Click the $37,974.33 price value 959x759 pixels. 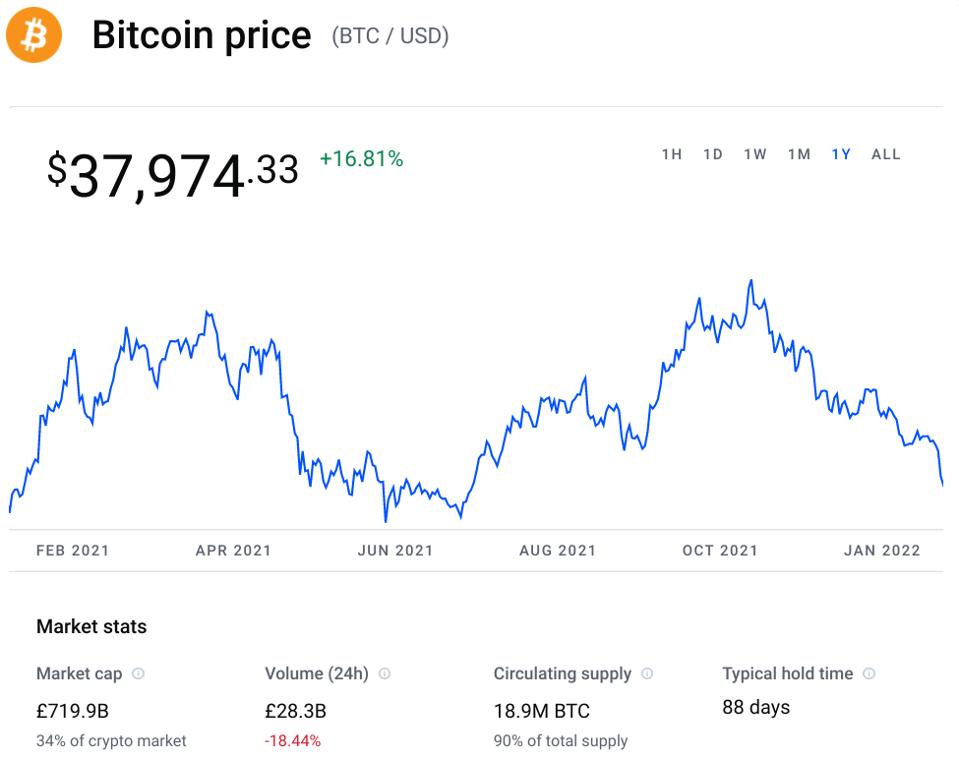pyautogui.click(x=172, y=174)
